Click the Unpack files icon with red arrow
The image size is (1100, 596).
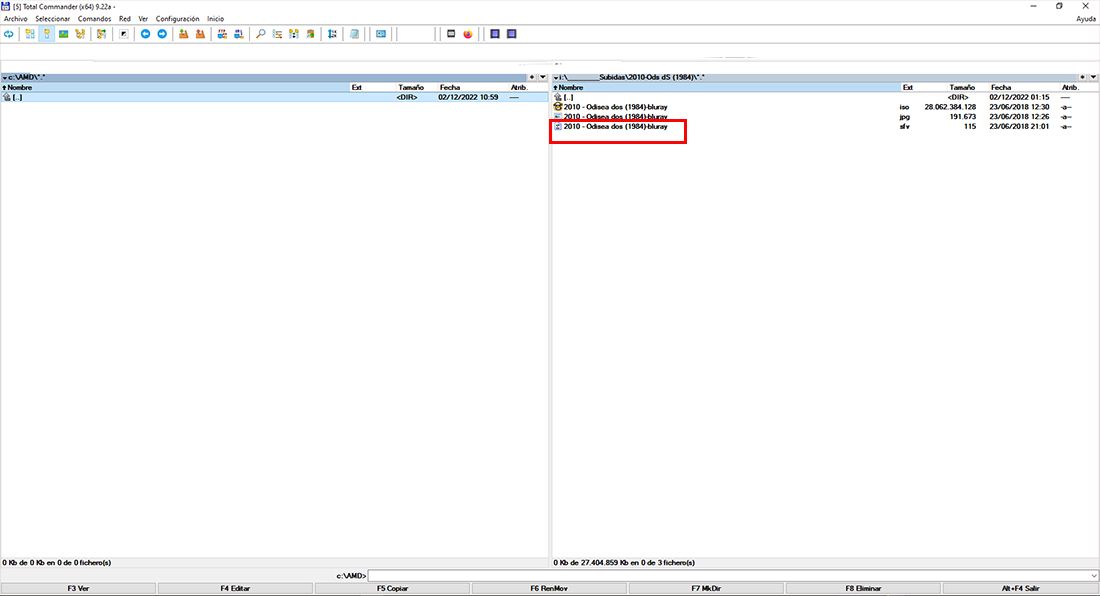click(x=201, y=34)
